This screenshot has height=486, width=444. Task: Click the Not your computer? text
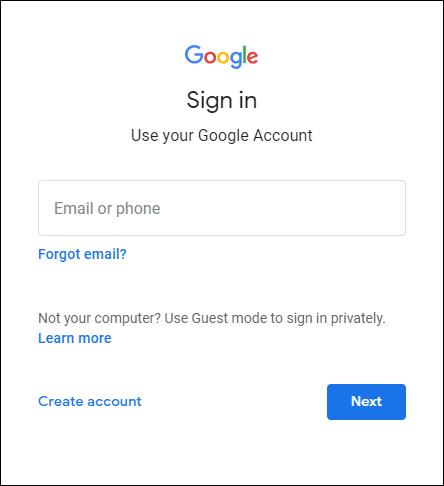pyautogui.click(x=100, y=318)
